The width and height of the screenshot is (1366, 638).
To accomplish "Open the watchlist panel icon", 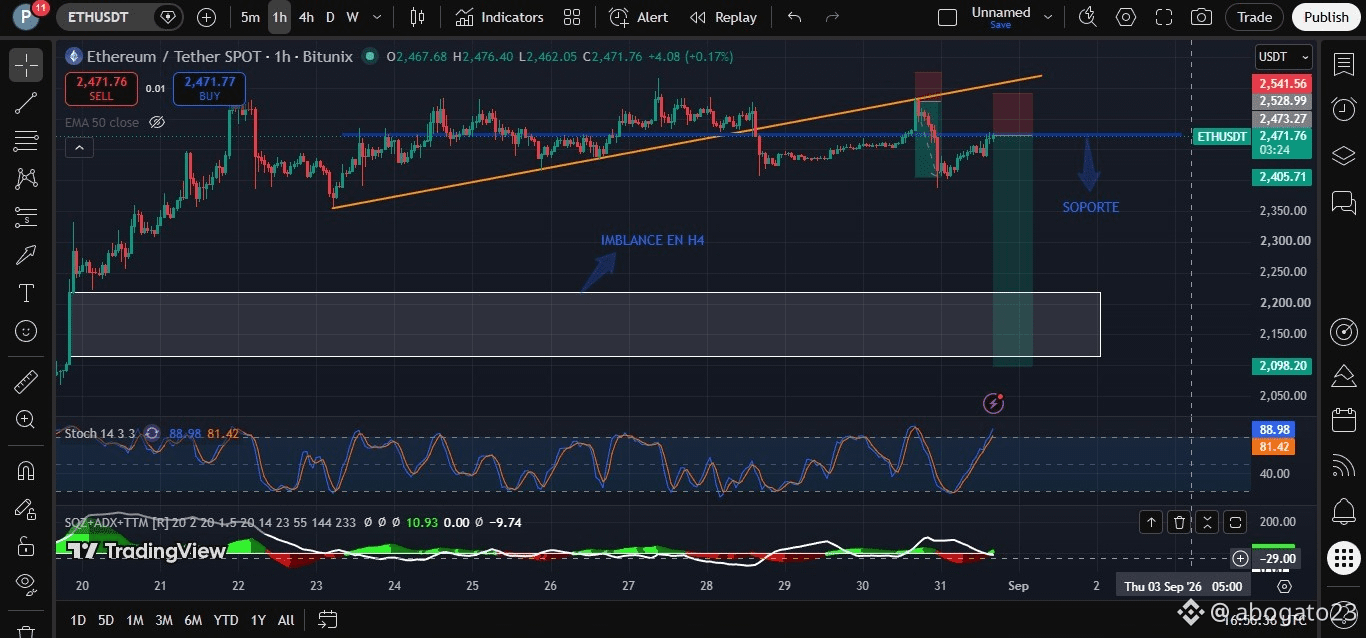I will coord(1343,65).
